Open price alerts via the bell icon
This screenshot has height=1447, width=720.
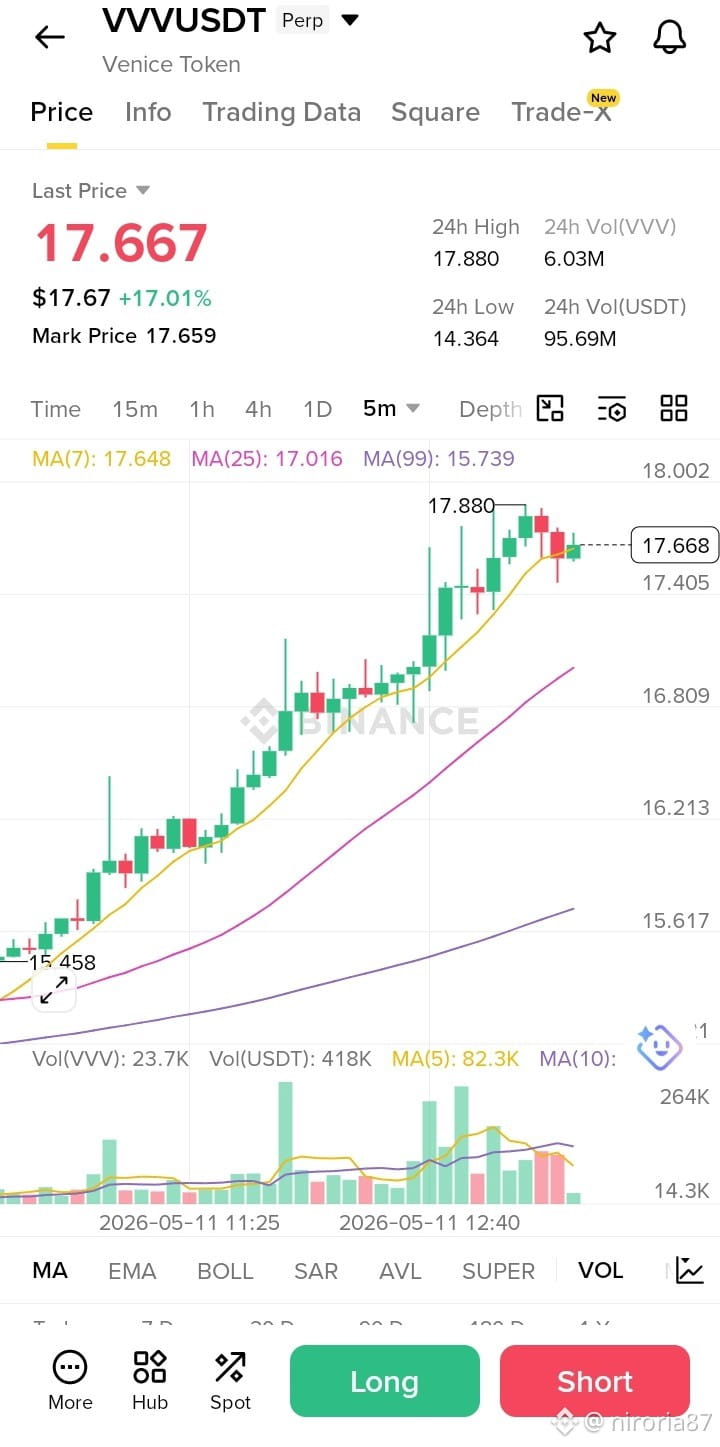coord(670,37)
